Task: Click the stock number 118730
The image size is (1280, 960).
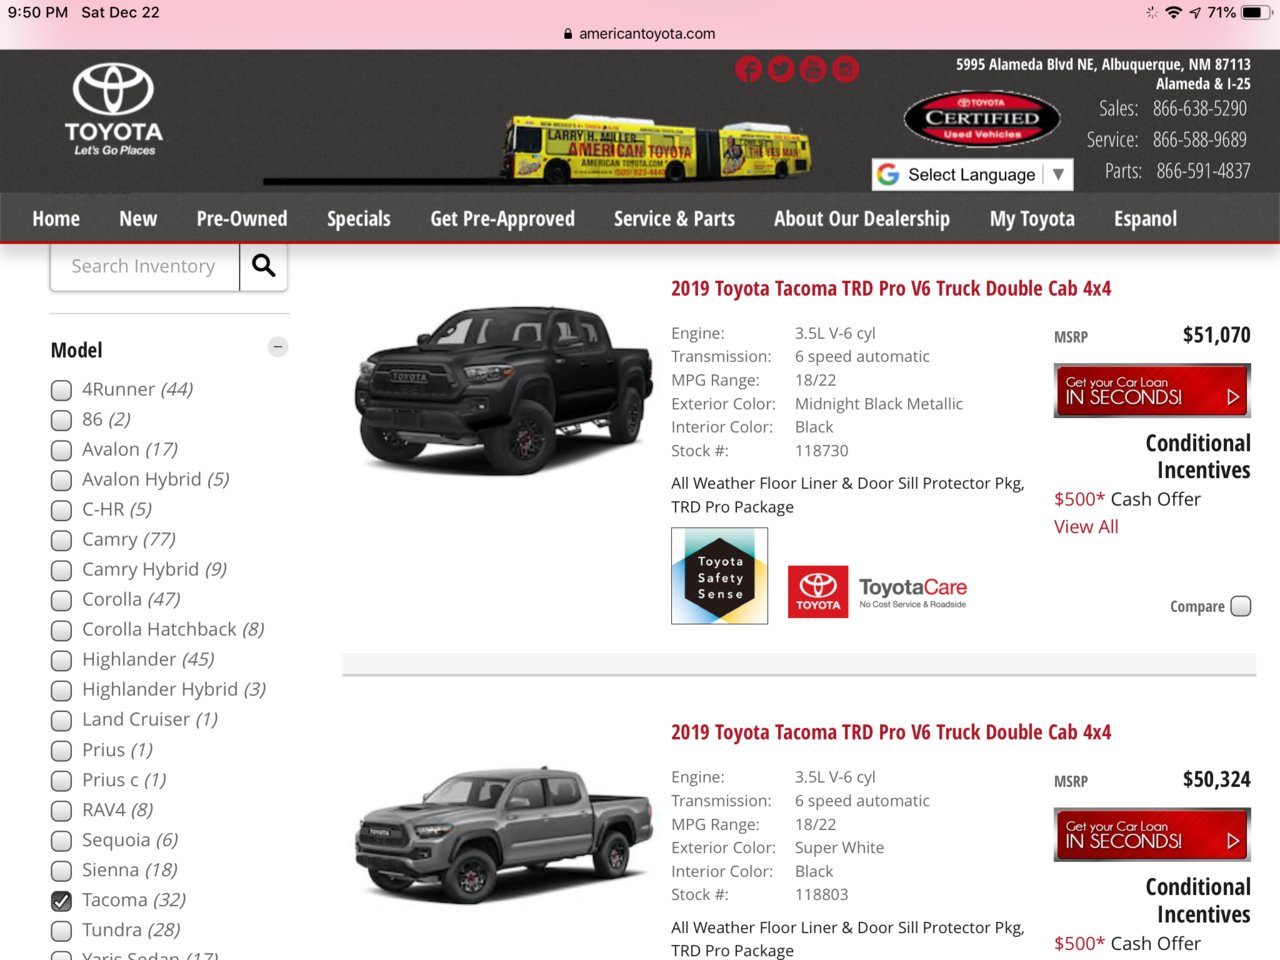Action: pos(822,451)
